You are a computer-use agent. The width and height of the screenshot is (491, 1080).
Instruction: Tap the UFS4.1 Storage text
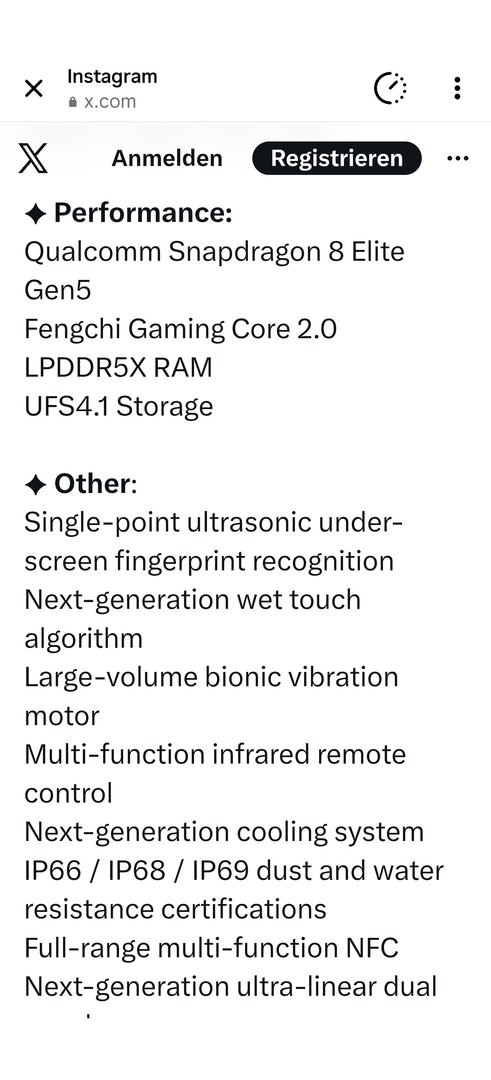tap(118, 406)
